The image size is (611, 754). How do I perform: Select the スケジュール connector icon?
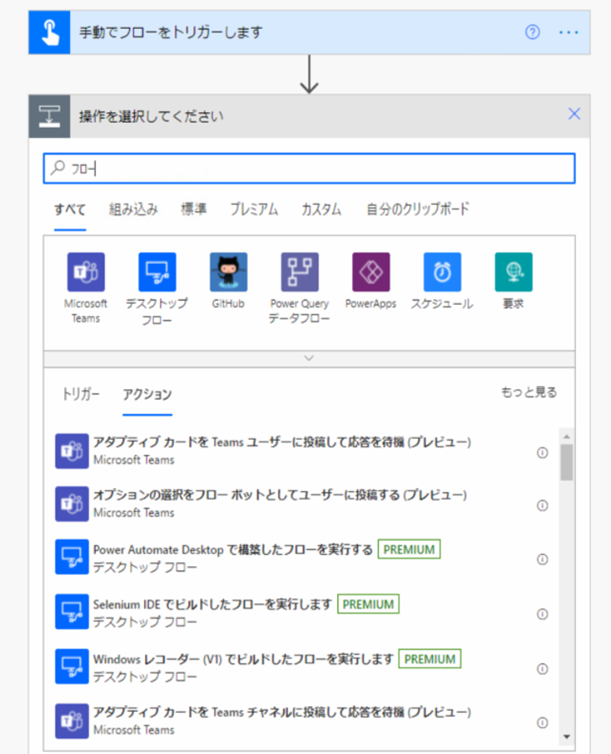pos(442,272)
